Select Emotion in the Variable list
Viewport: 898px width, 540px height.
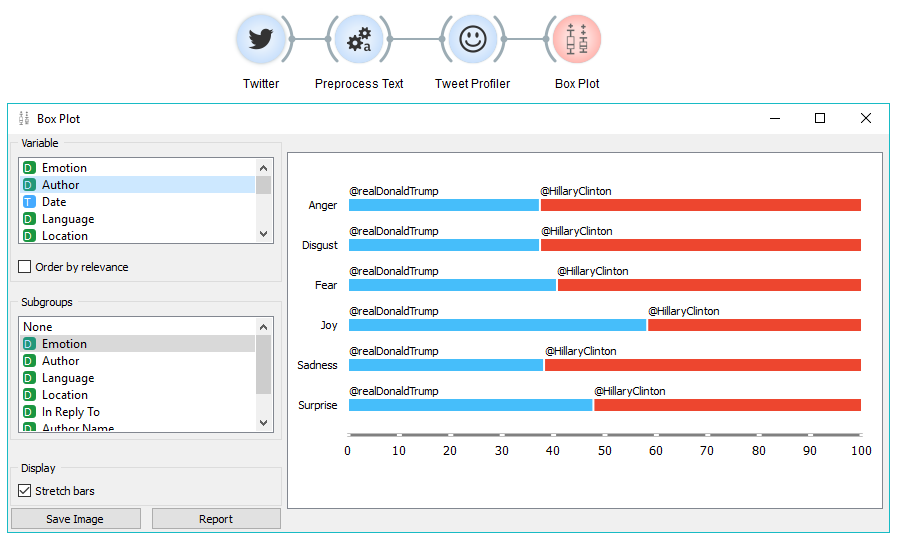(64, 168)
